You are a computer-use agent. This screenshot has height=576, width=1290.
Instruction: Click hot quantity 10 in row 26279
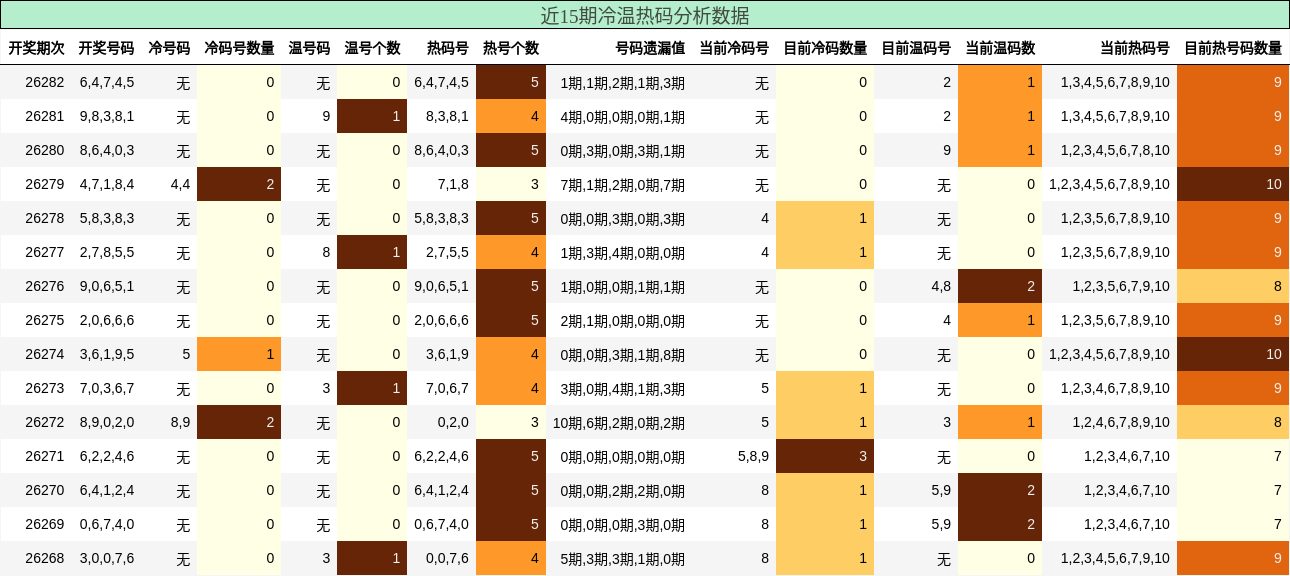tap(1233, 184)
